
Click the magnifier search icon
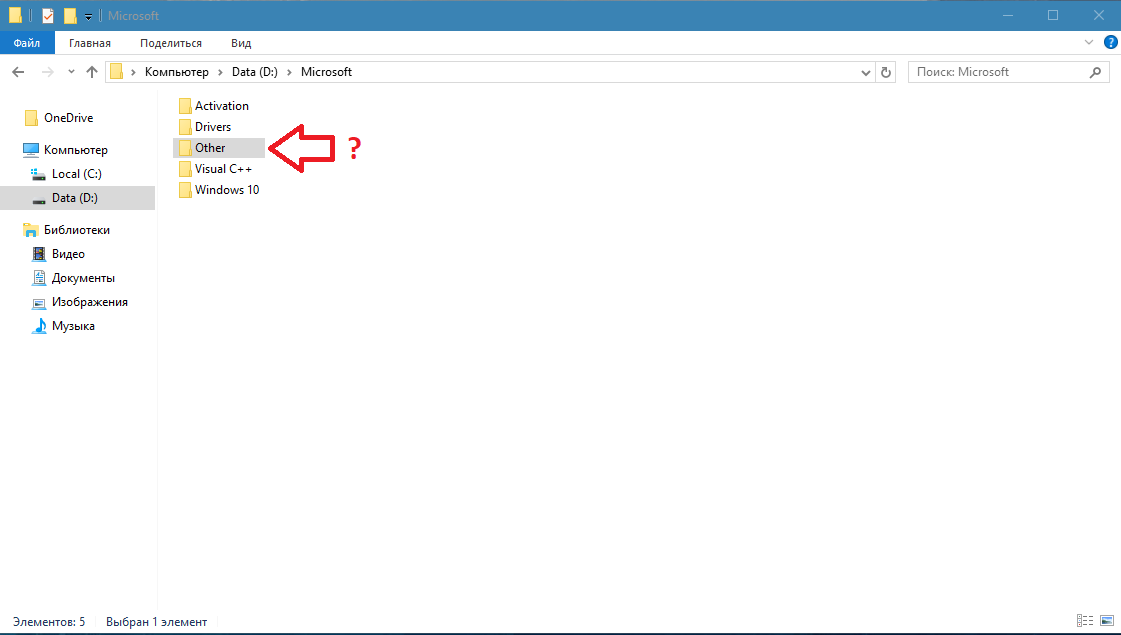(1095, 72)
